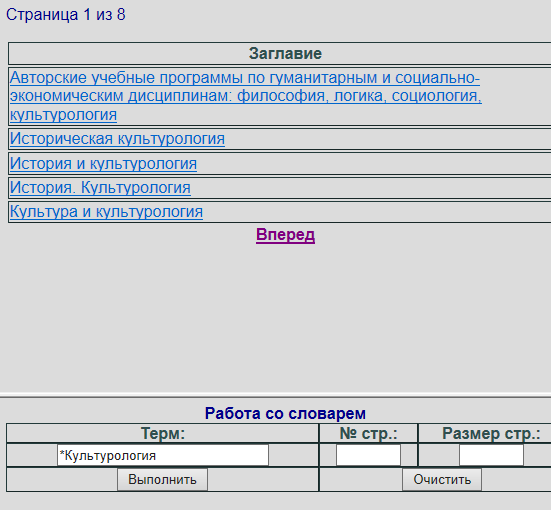The image size is (551, 510).
Task: Open the 'Культура и культурология' link
Action: pos(106,212)
